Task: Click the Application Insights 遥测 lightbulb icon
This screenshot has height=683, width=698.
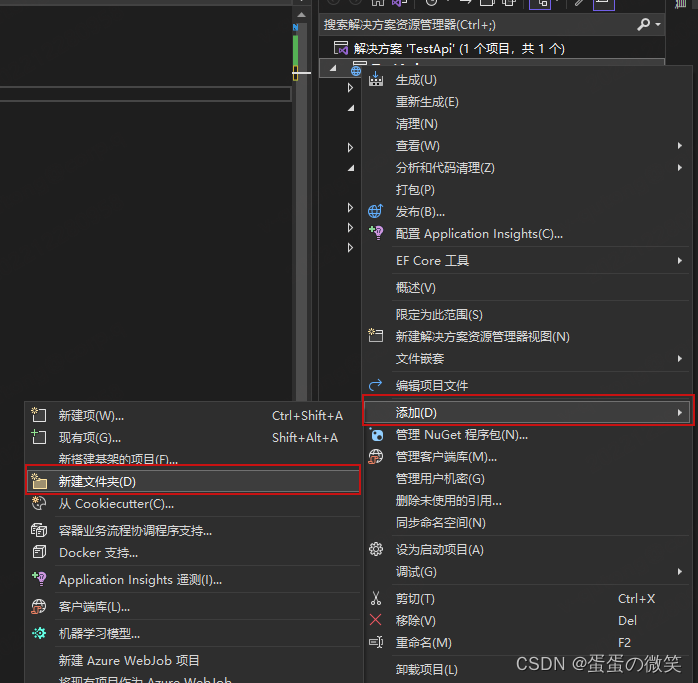Action: point(39,579)
